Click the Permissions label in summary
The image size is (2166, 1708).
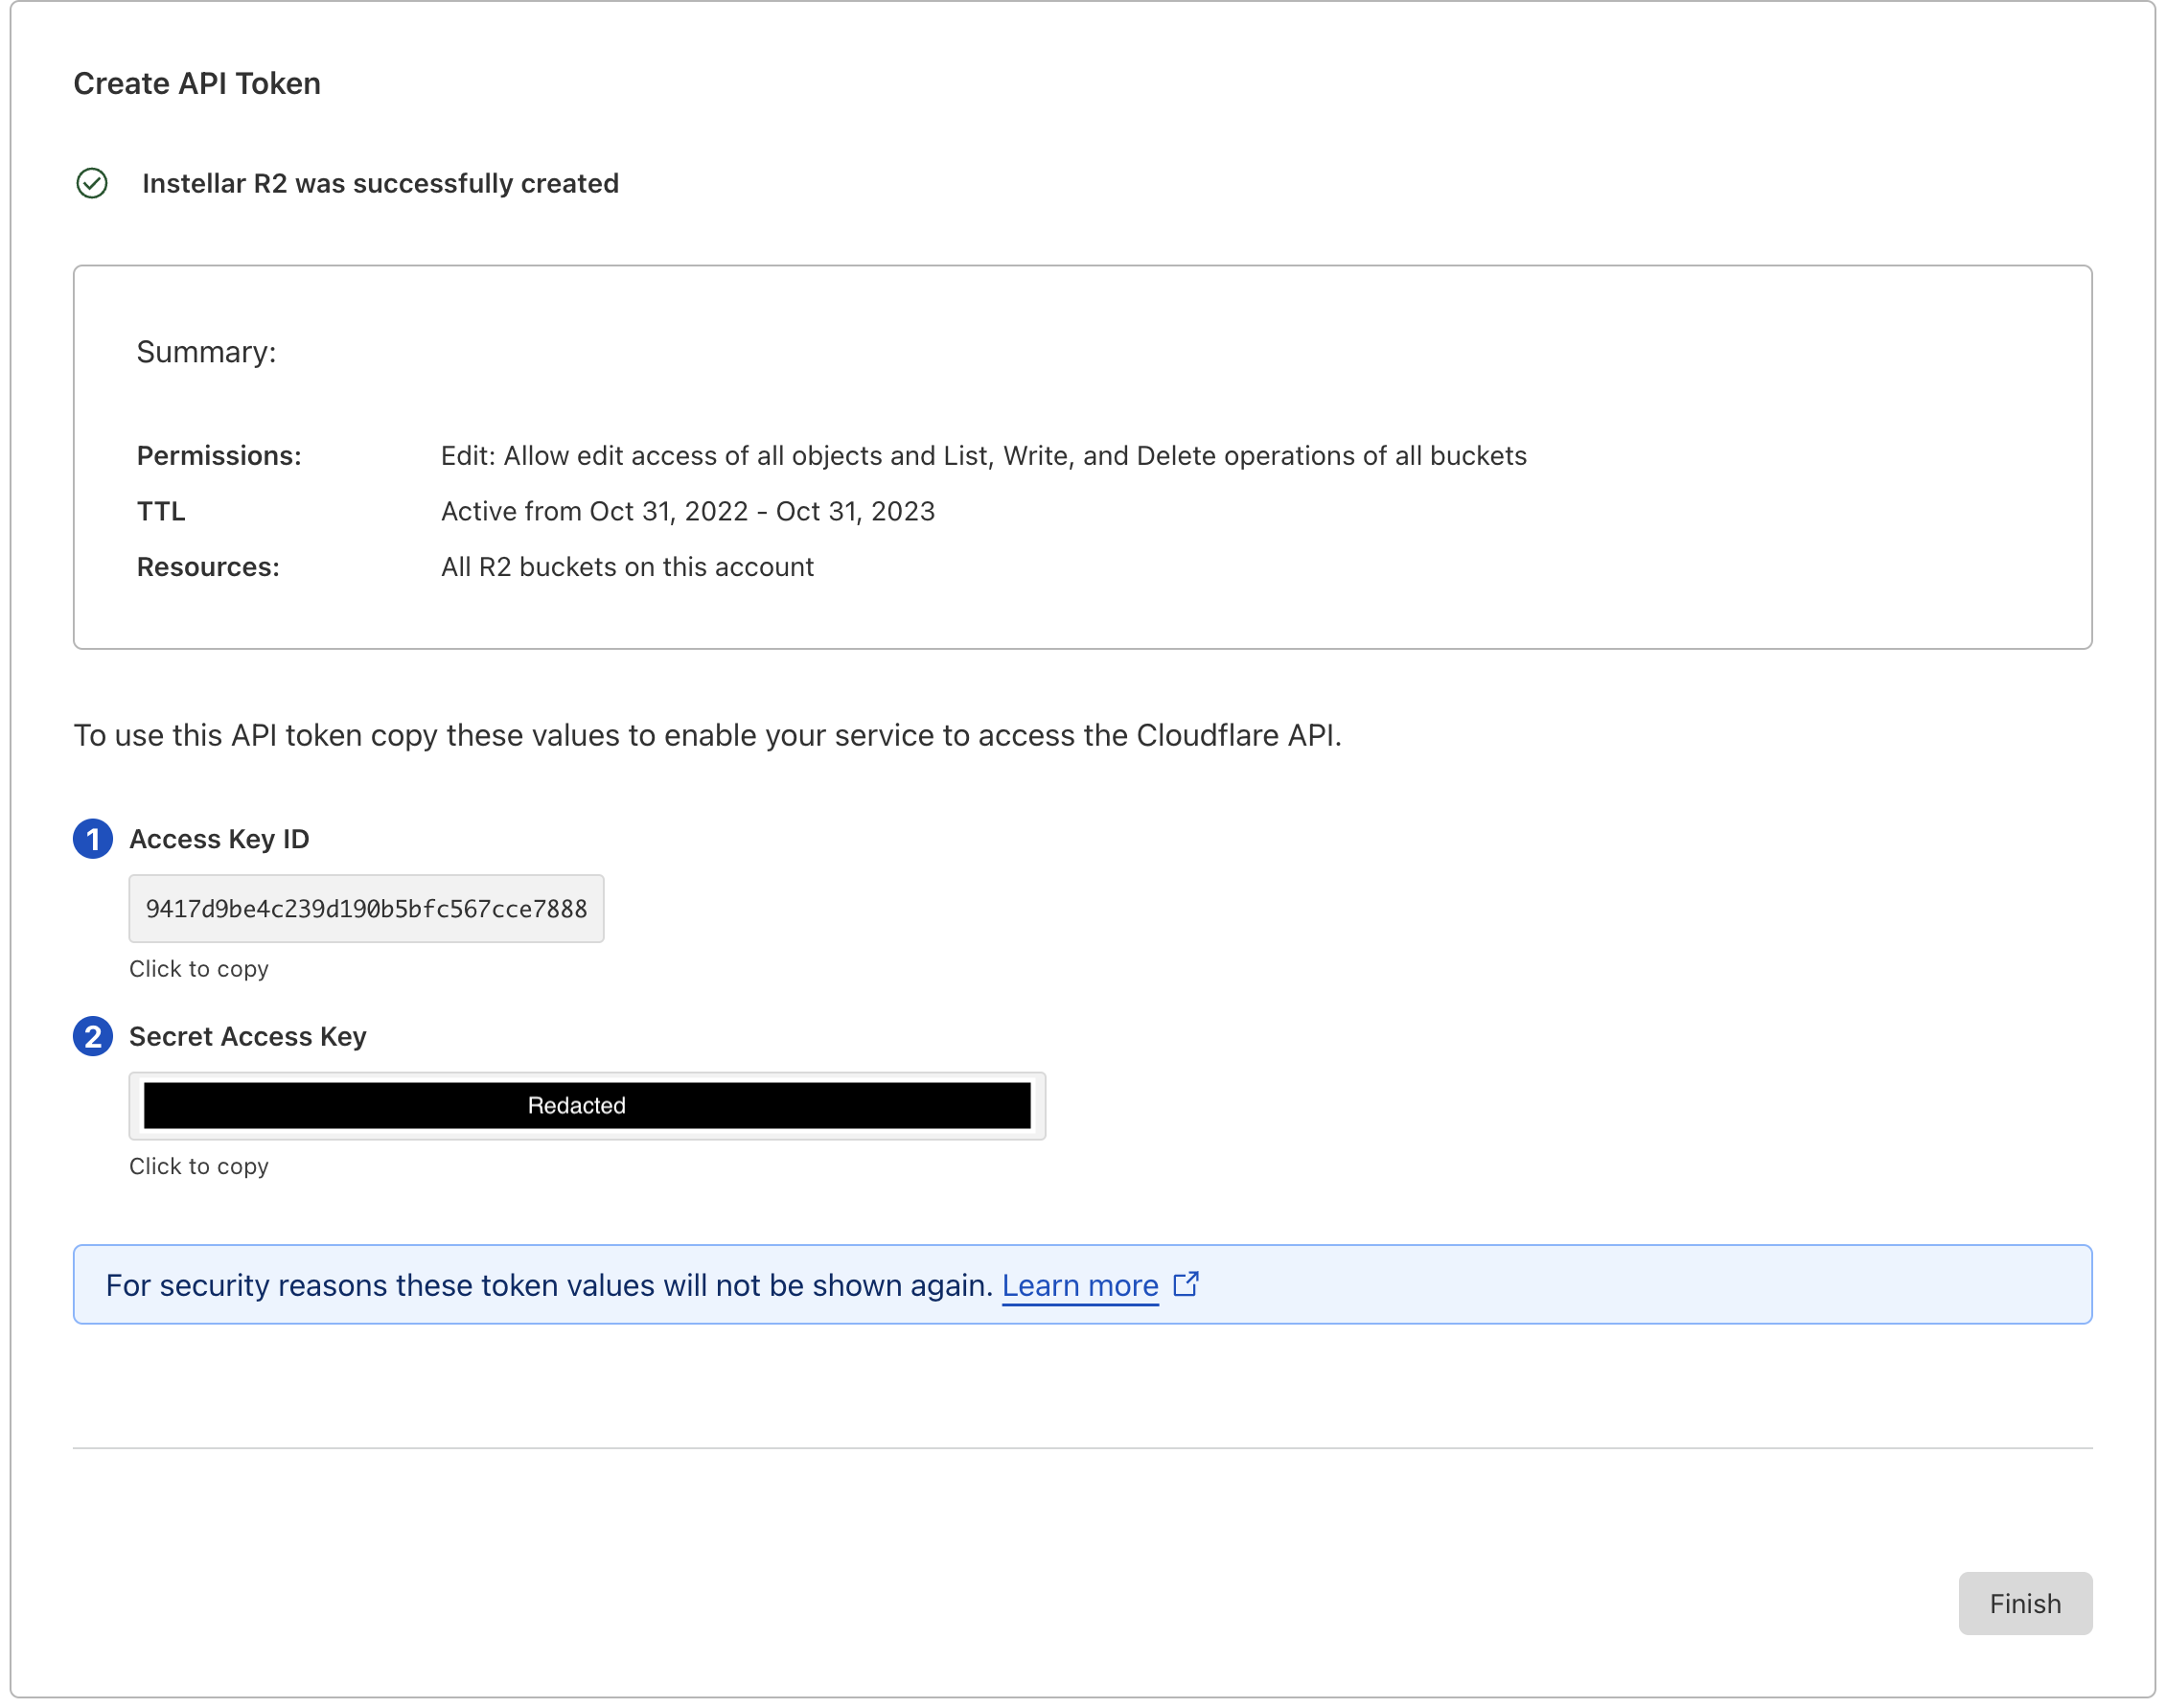(x=219, y=456)
